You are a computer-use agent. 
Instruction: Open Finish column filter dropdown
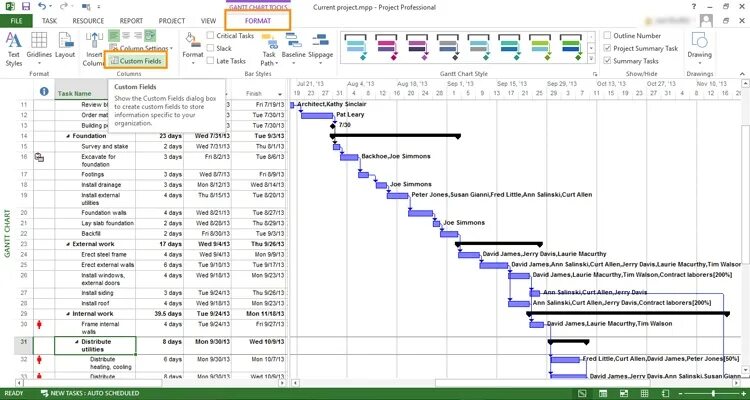click(280, 94)
